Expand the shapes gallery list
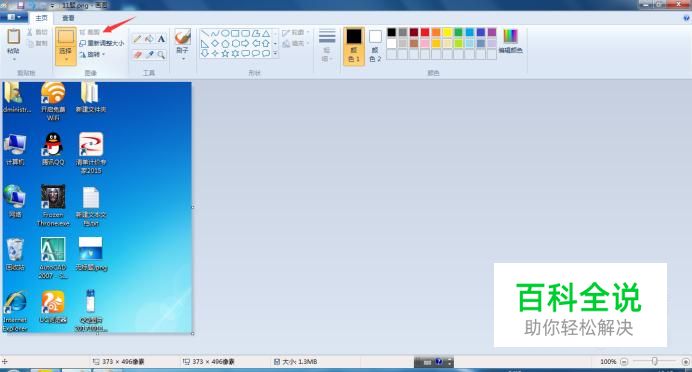Image resolution: width=692 pixels, height=372 pixels. pos(275,53)
